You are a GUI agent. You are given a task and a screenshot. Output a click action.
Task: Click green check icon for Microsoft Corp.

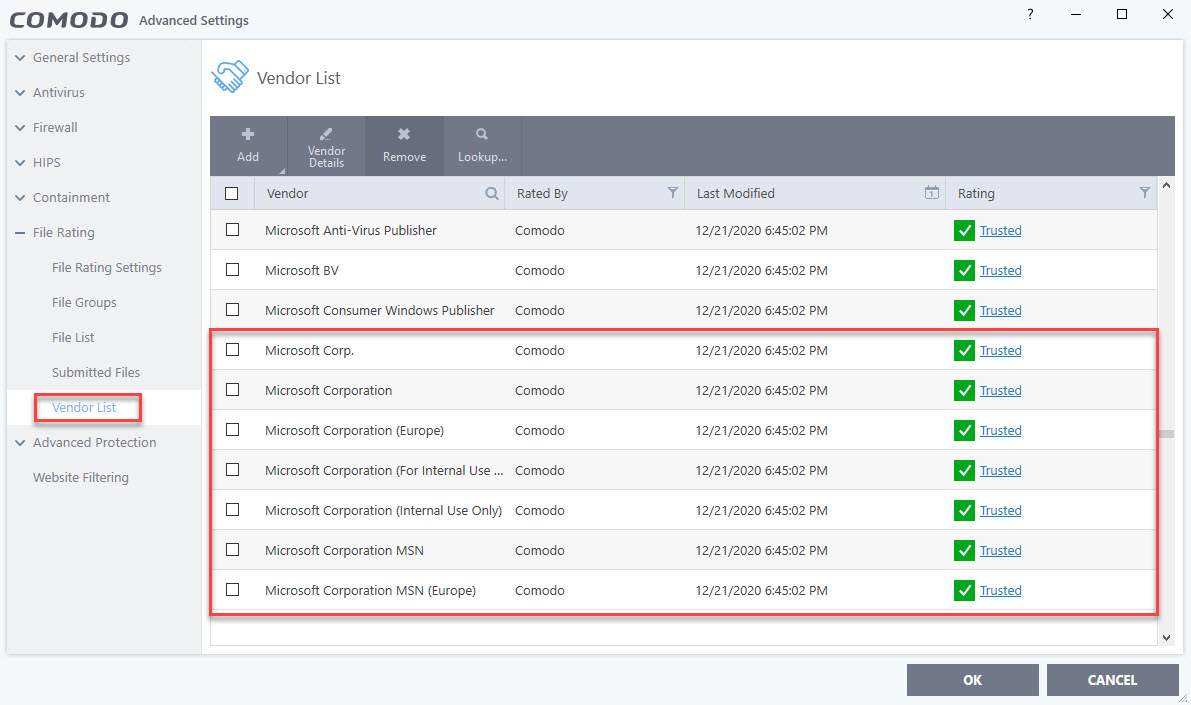pos(964,350)
